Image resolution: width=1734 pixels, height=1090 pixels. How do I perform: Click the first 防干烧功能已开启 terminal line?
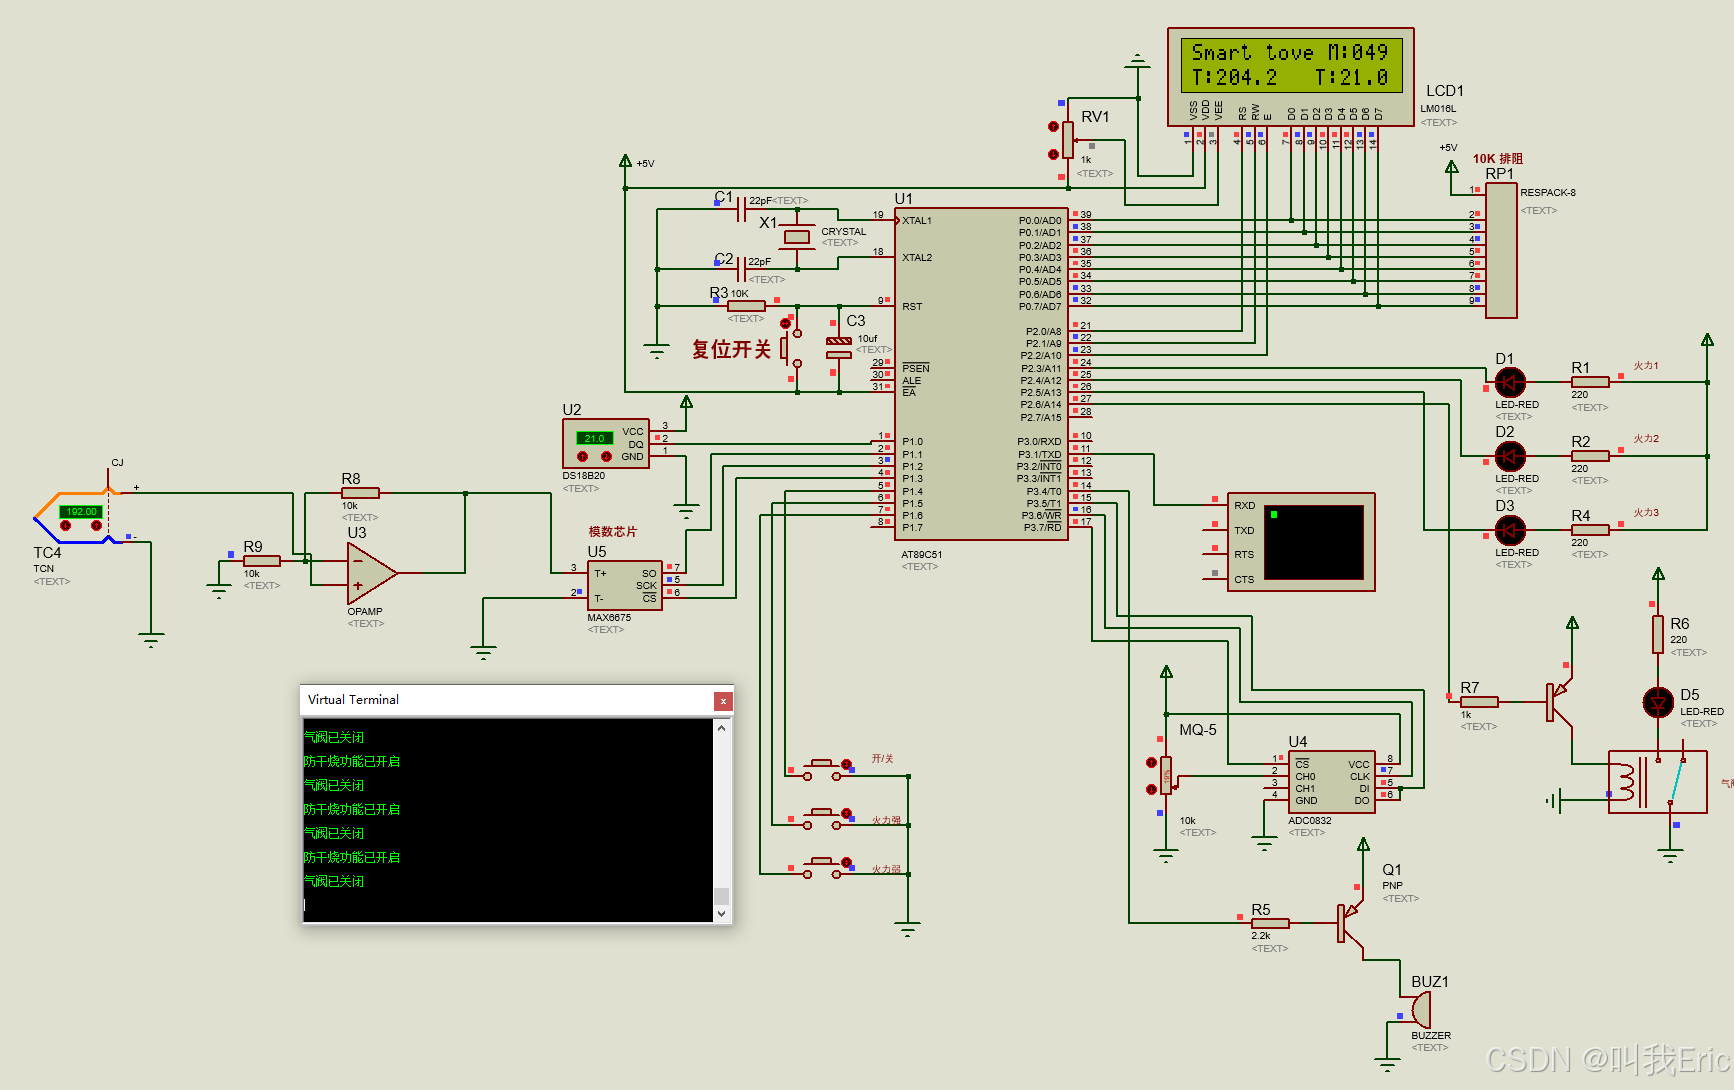click(x=352, y=761)
